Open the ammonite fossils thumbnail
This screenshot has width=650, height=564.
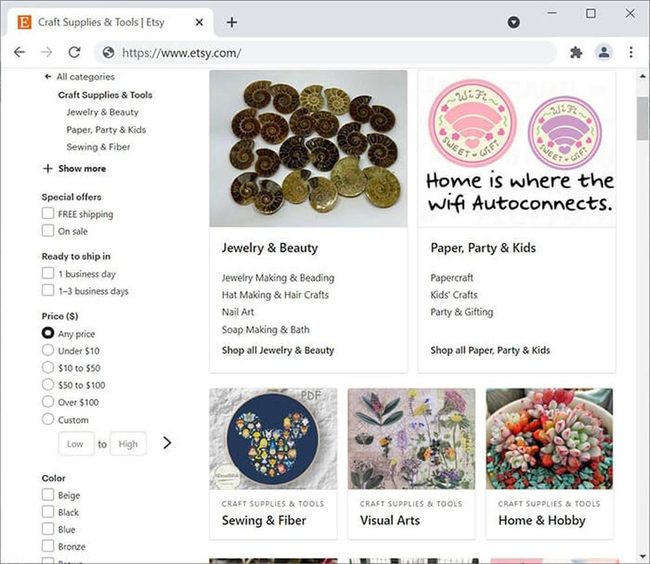(308, 149)
